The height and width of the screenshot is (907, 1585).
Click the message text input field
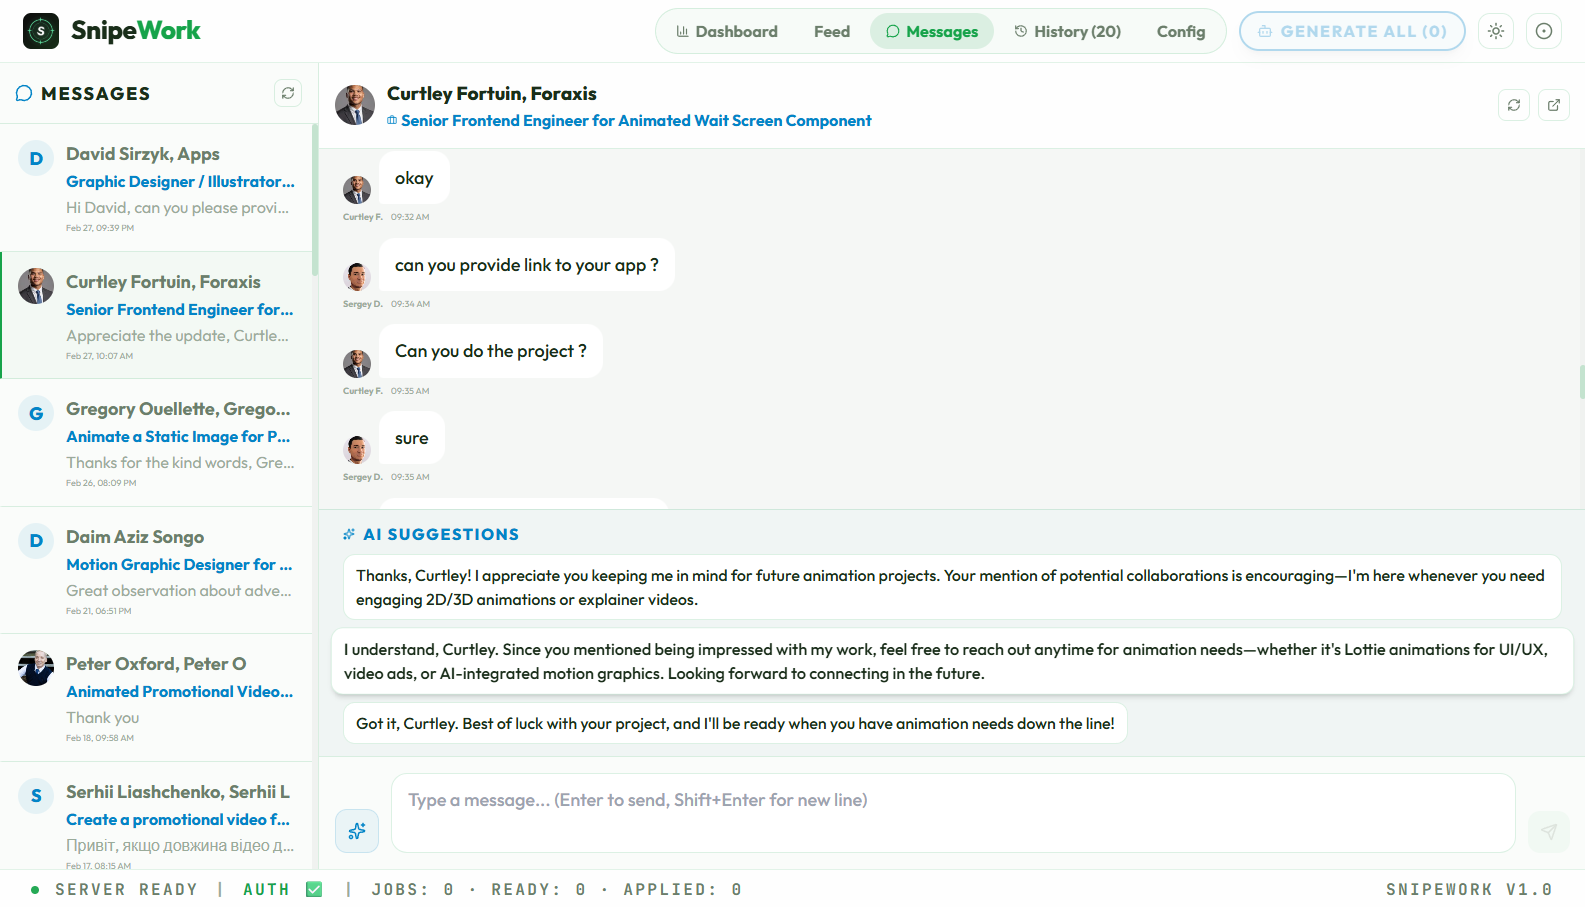click(952, 812)
